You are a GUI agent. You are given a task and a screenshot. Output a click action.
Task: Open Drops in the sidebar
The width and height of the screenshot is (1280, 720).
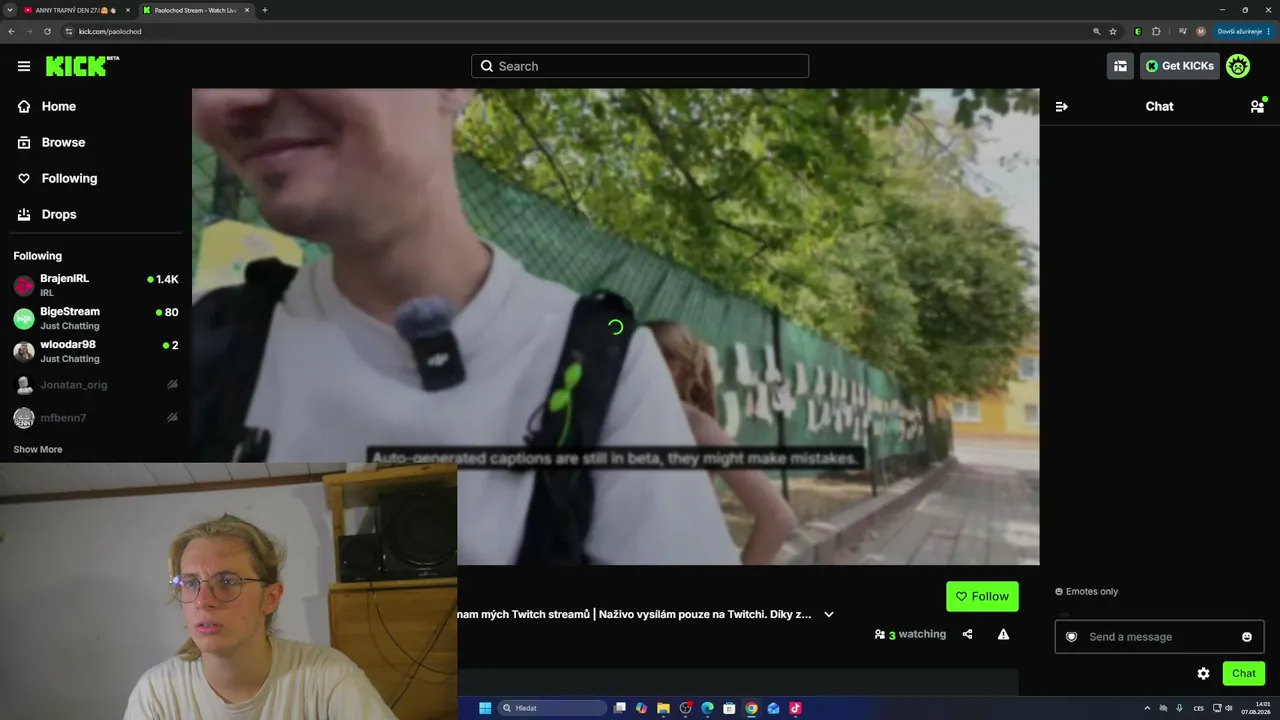96,214
